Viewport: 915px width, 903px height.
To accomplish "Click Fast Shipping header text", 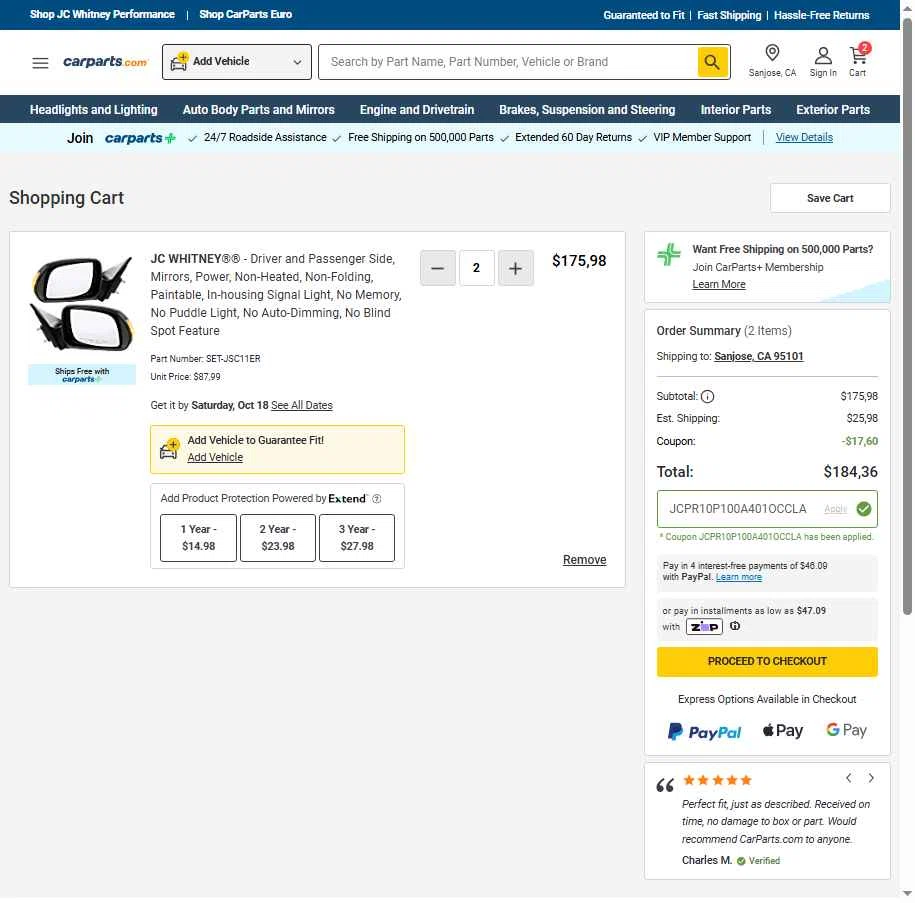I will coord(729,15).
